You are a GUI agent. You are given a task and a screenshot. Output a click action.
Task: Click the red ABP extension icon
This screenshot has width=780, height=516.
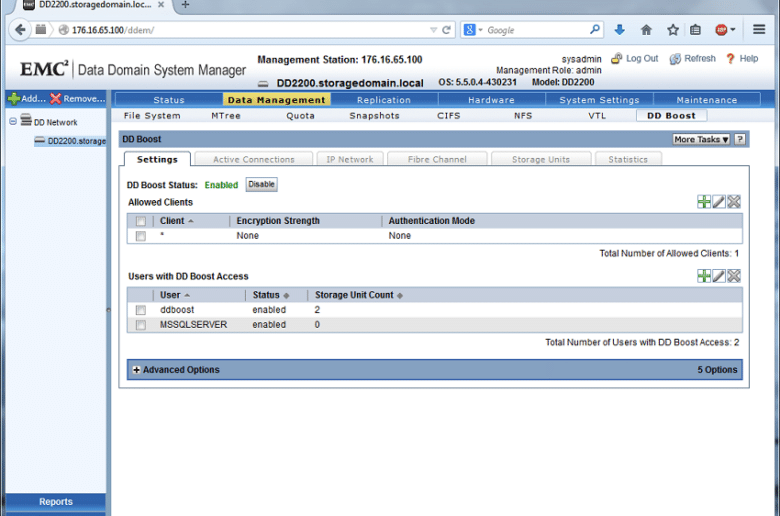click(721, 30)
